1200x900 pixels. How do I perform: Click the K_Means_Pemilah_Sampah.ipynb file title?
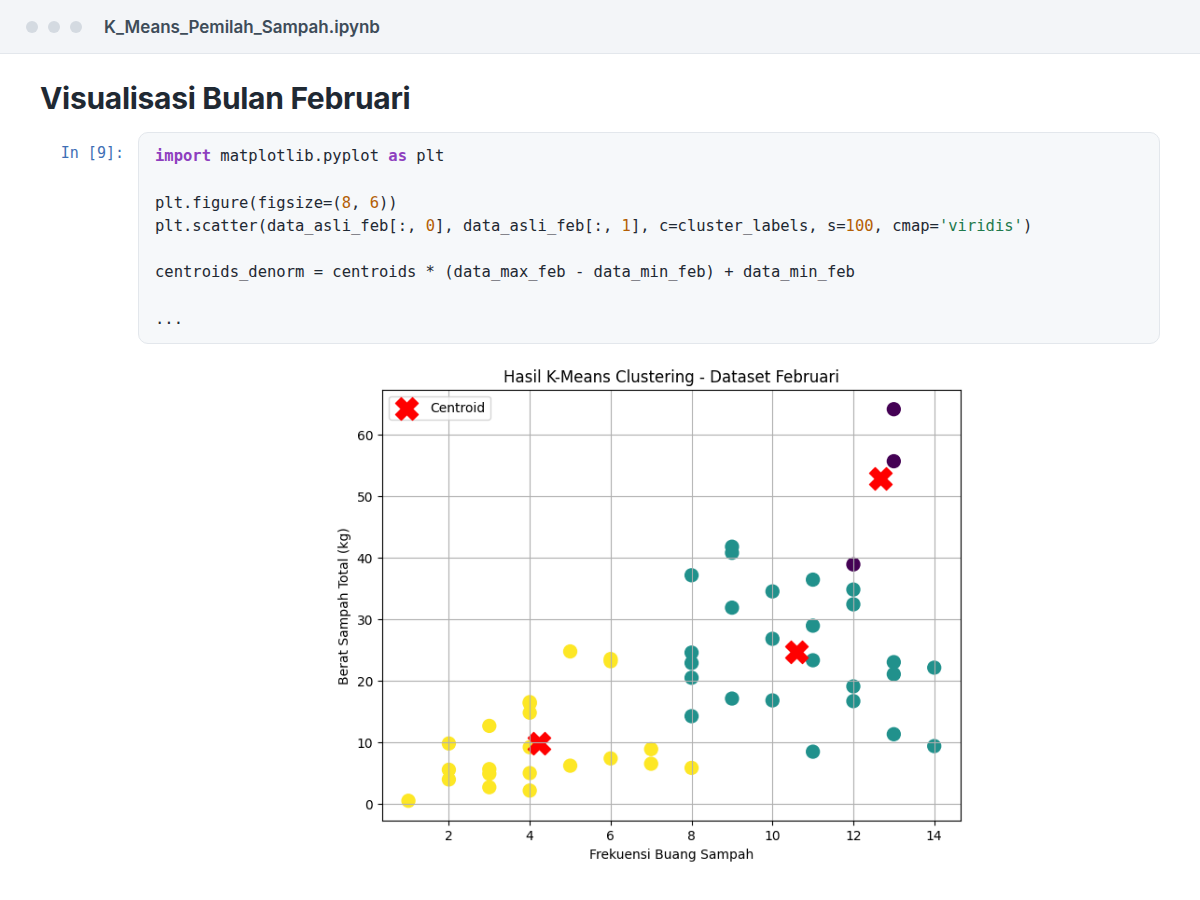tap(241, 27)
